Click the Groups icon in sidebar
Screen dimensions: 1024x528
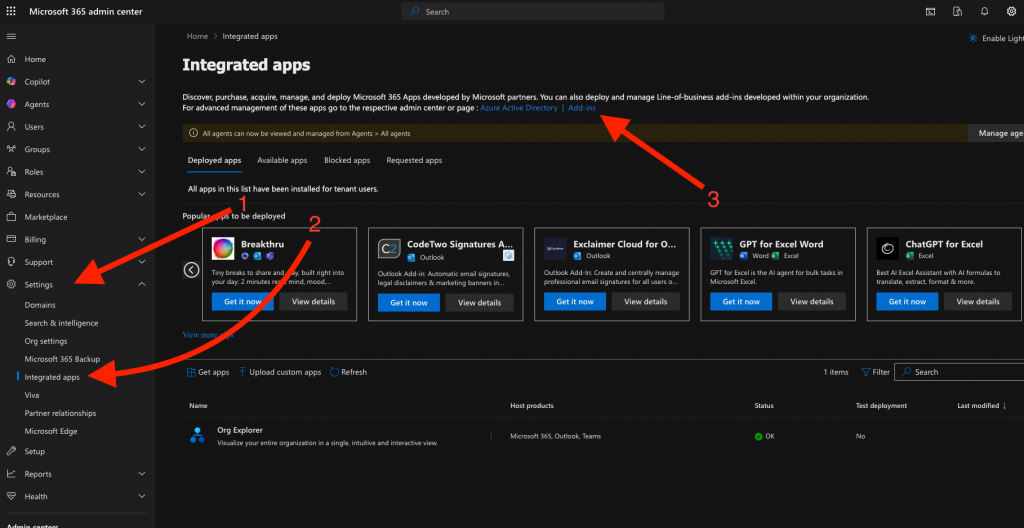pyautogui.click(x=11, y=149)
